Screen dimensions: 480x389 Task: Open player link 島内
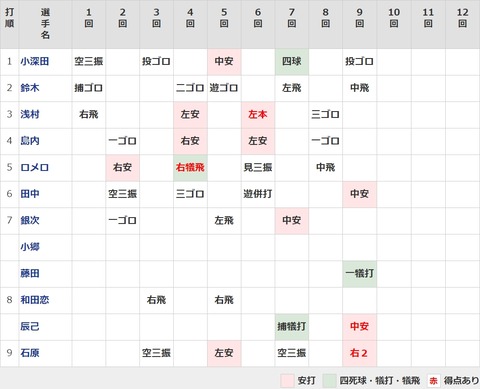(x=30, y=141)
